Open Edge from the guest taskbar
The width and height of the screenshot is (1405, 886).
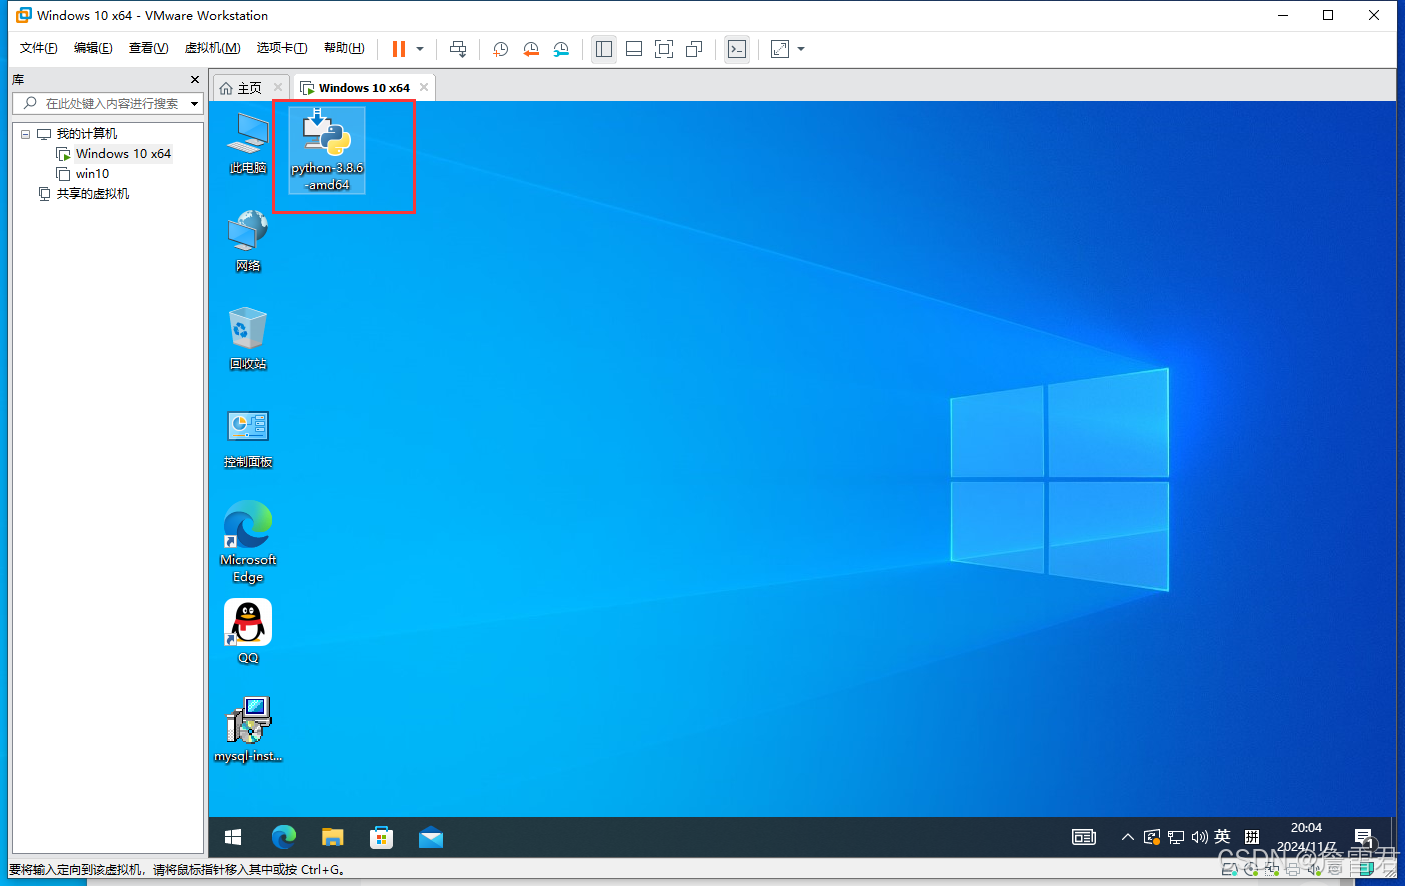pyautogui.click(x=284, y=837)
